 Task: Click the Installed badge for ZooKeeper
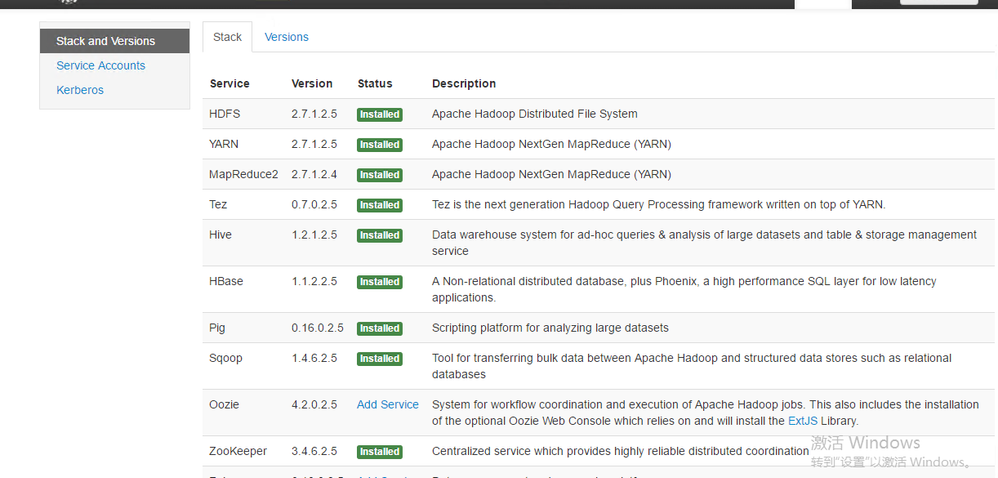click(380, 452)
